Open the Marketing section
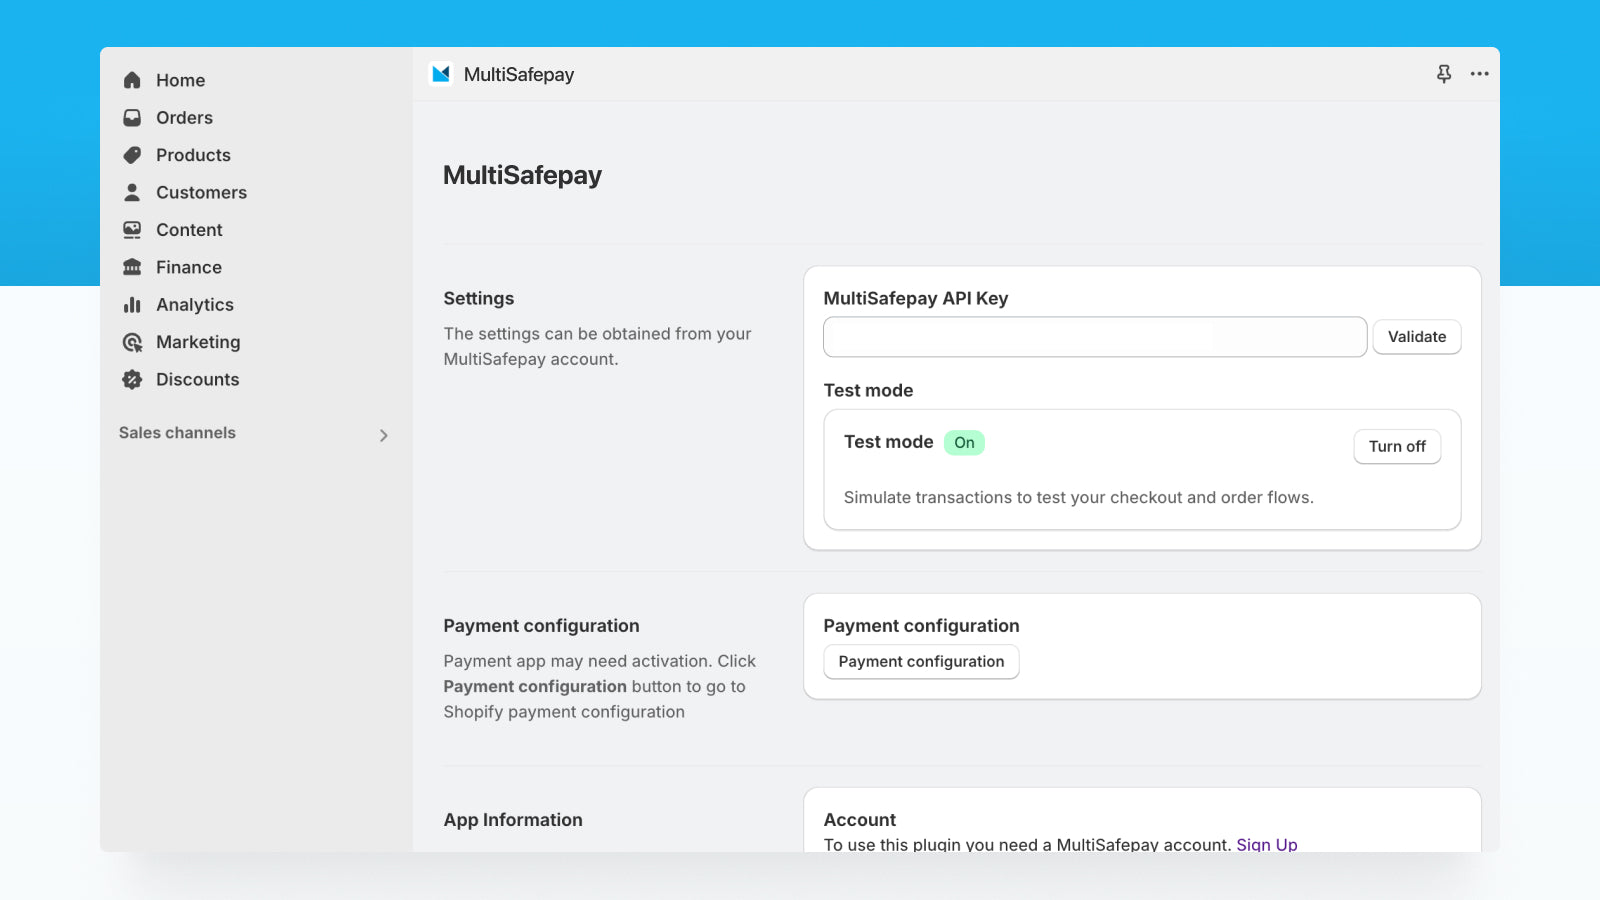 (198, 342)
